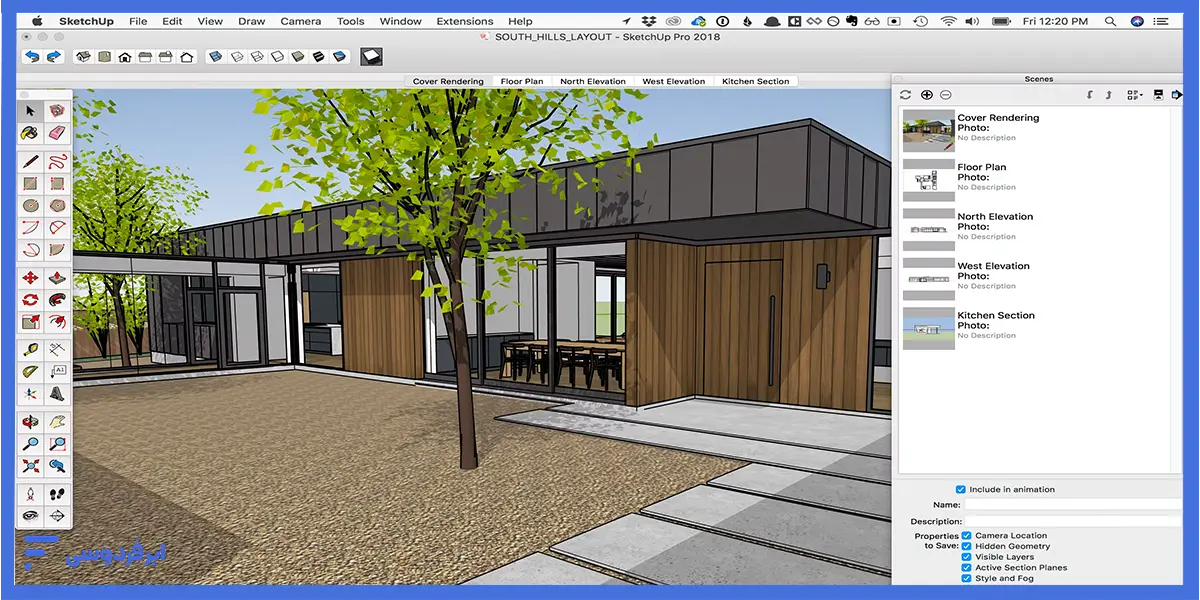Pick the Paint Bucket tool
This screenshot has width=1200, height=600.
(x=31, y=132)
